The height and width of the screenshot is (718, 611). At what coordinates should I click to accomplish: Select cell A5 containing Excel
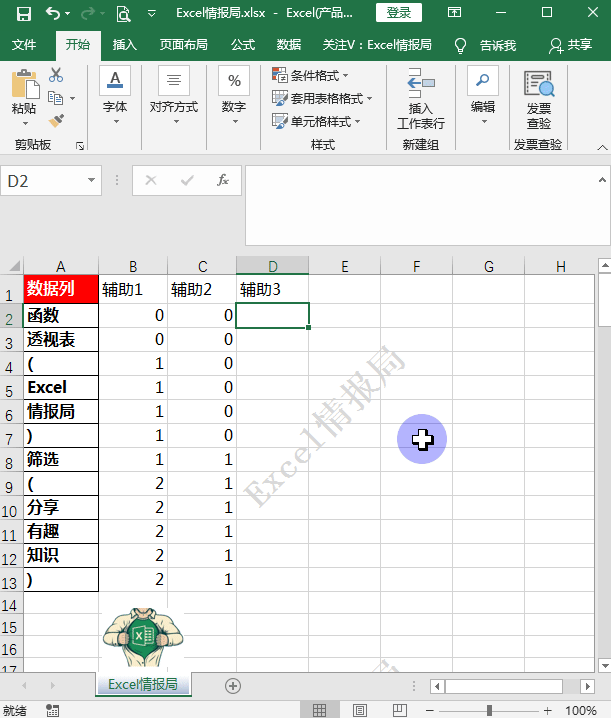point(61,387)
